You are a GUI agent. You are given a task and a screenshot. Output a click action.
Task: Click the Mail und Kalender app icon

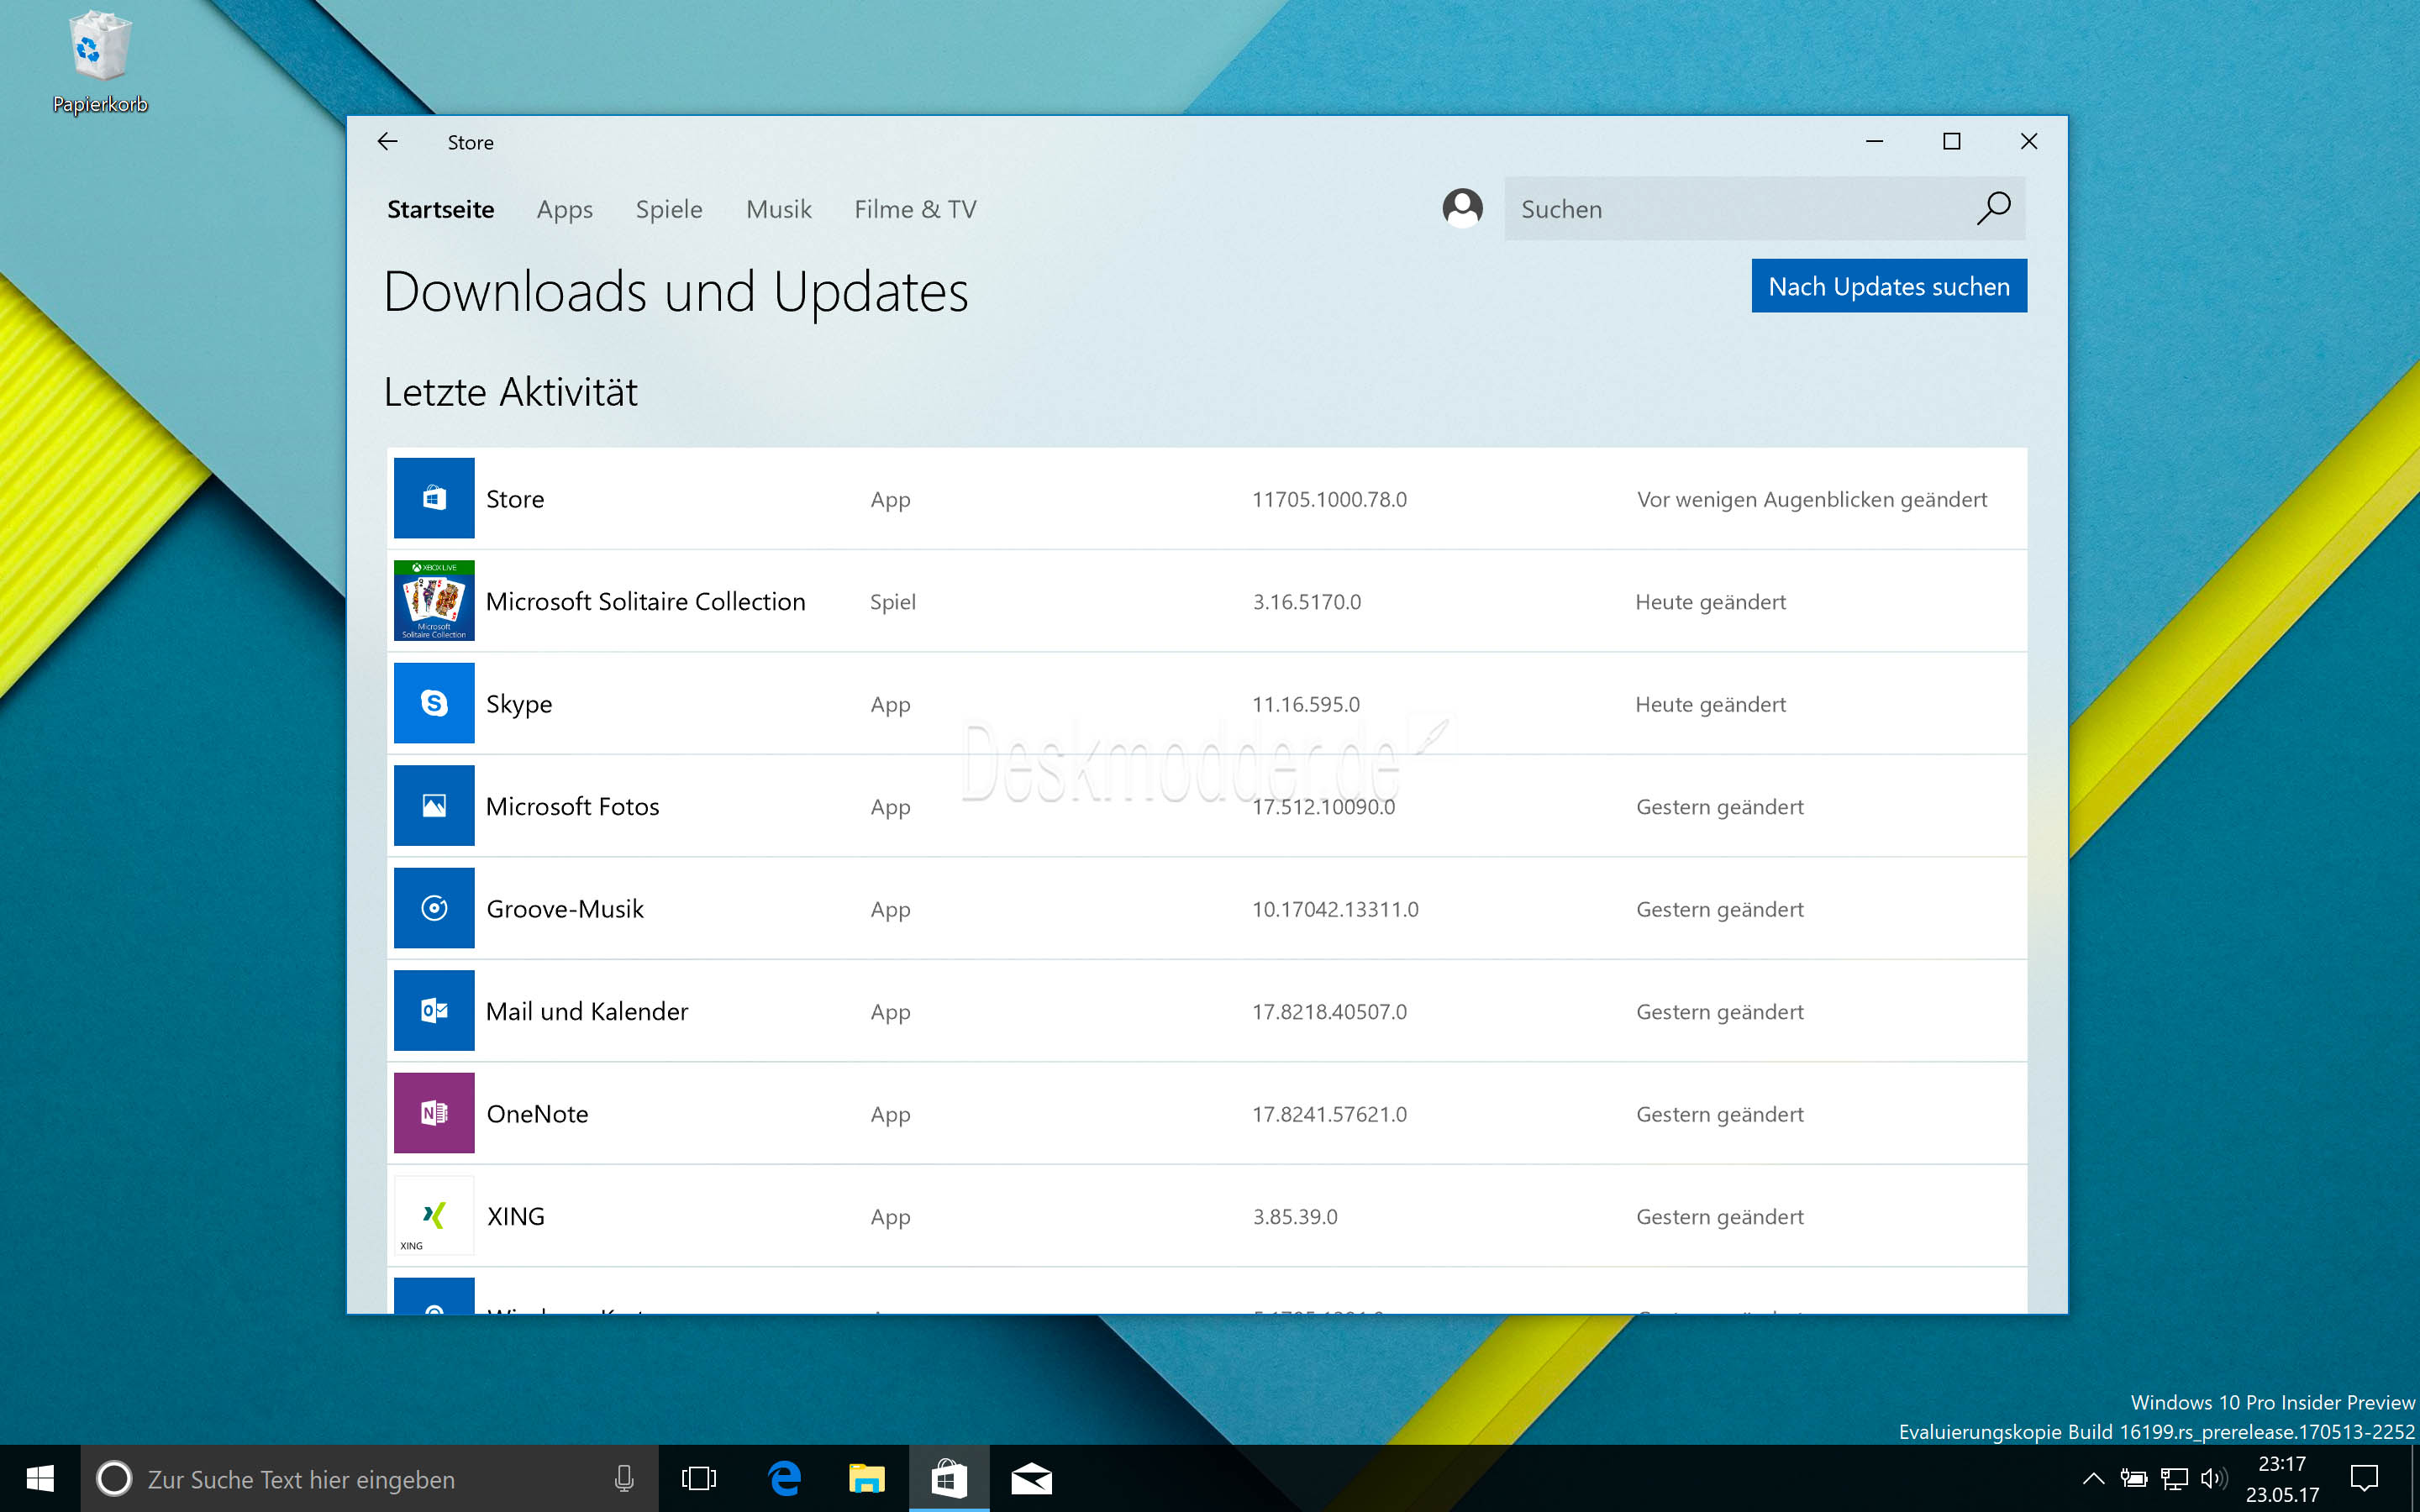coord(434,1011)
